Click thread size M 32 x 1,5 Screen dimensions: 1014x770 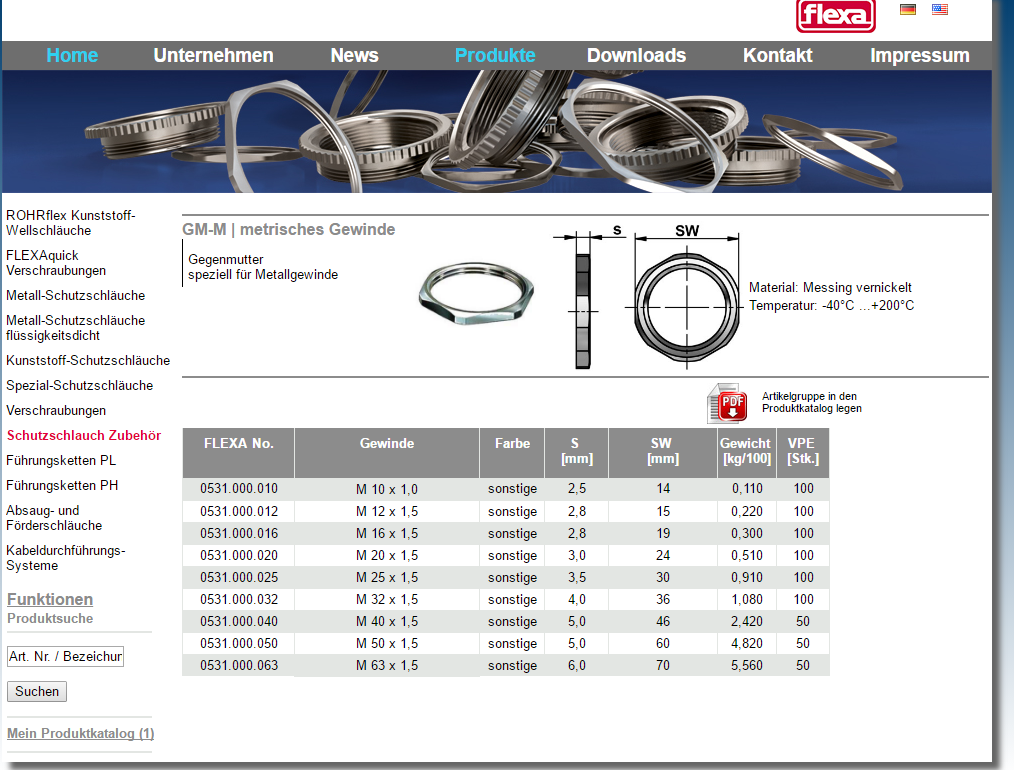click(x=387, y=599)
